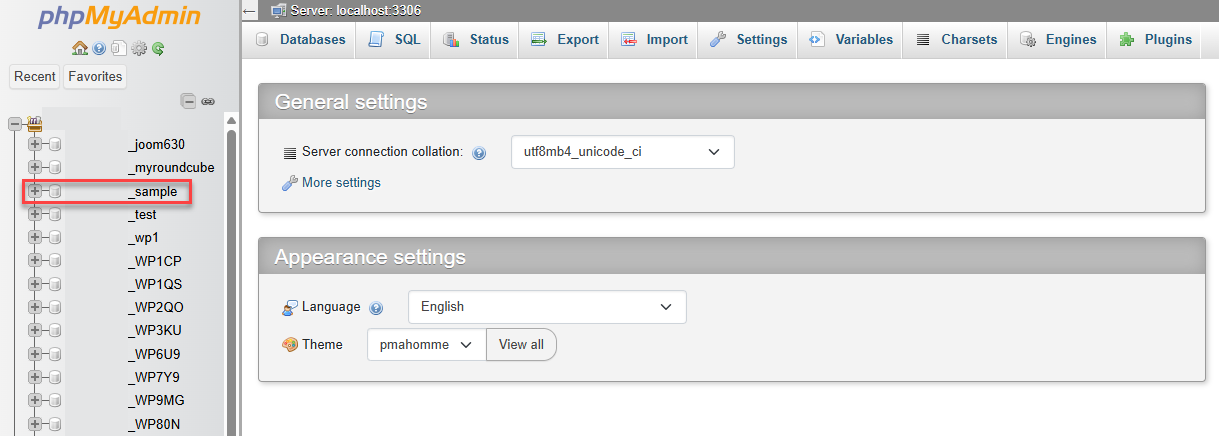Open the Theme dropdown showing pmahomme

point(426,344)
